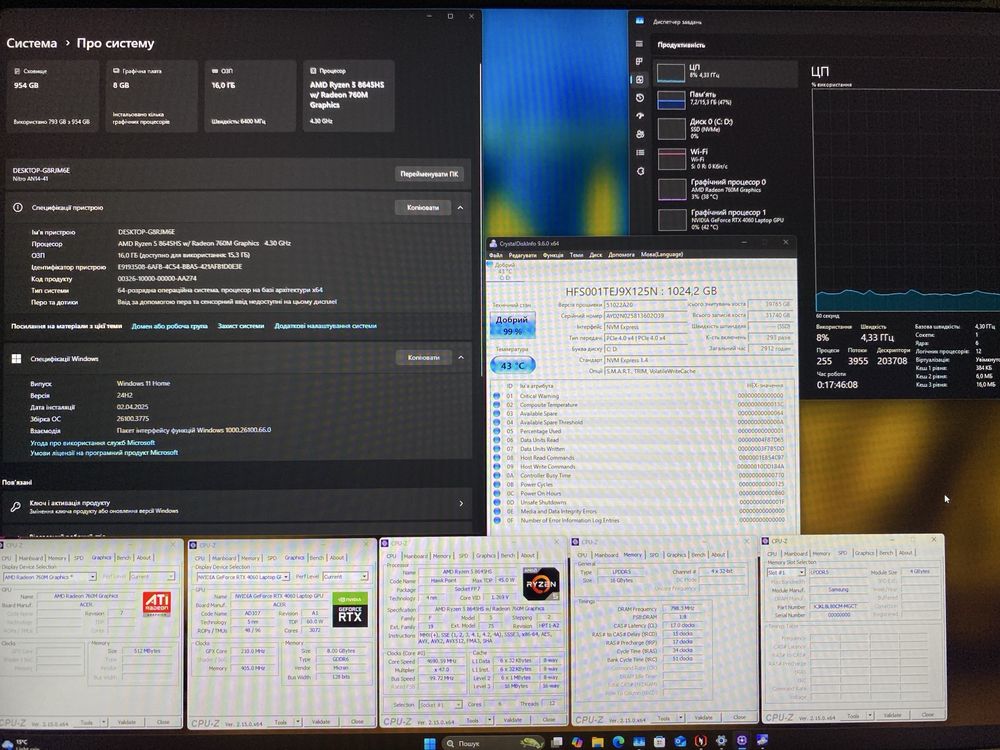This screenshot has height=750, width=1000.
Task: Open Microsoft Edge from the taskbar
Action: tap(618, 742)
